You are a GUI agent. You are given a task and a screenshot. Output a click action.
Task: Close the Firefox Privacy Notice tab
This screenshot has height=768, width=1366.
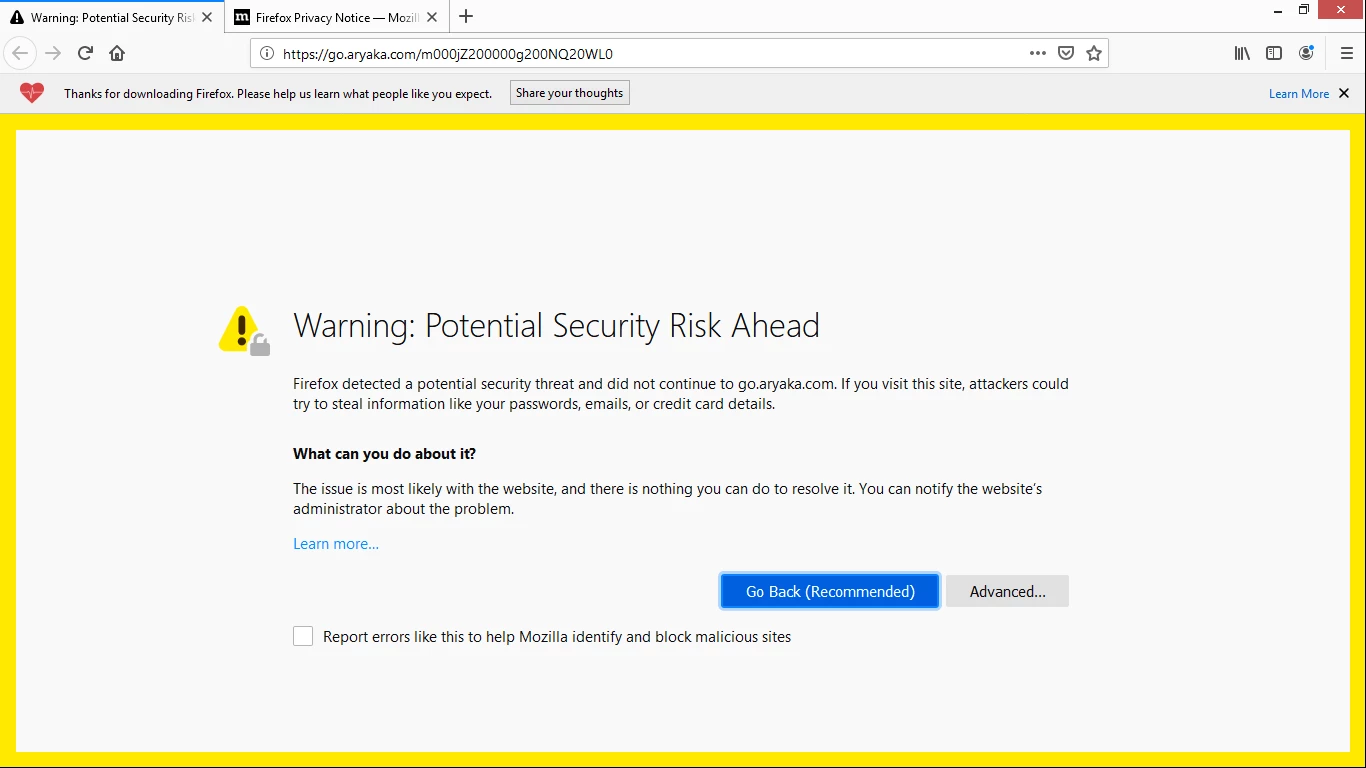[432, 17]
